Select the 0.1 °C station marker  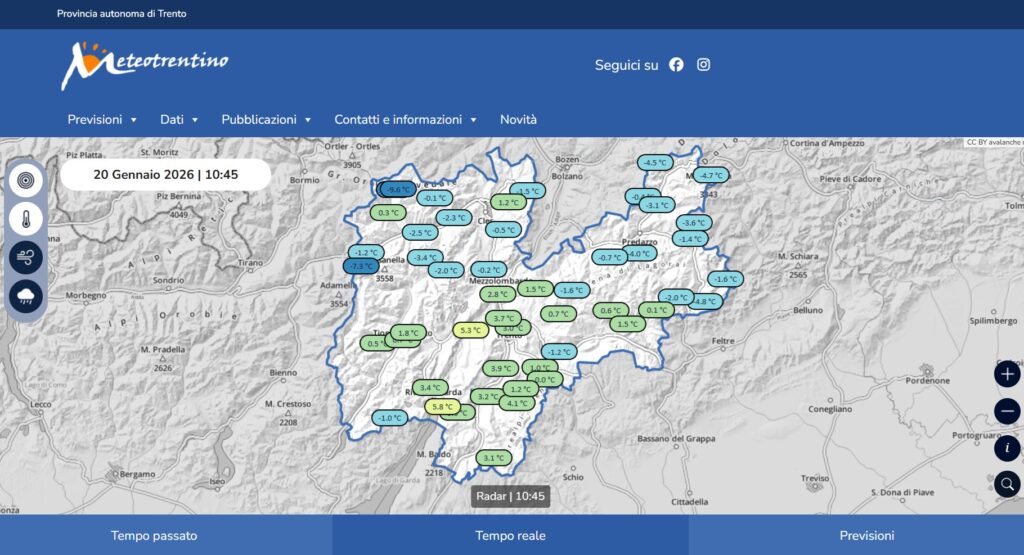click(x=656, y=309)
